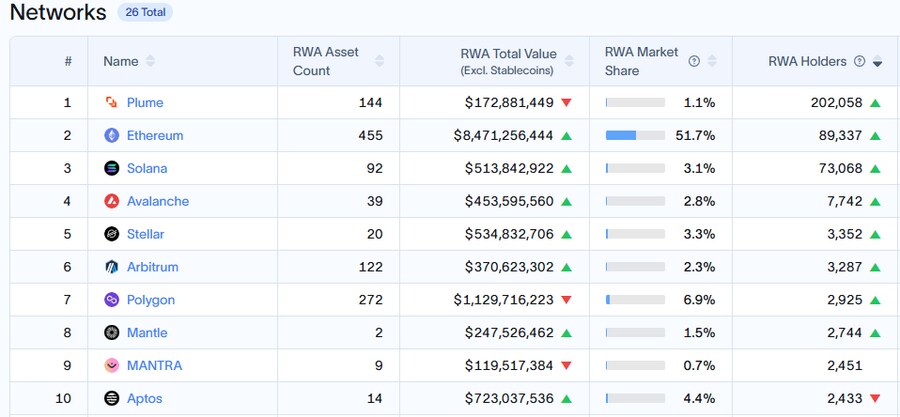Click Ethereum's 51.7% market share bar

pos(635,135)
